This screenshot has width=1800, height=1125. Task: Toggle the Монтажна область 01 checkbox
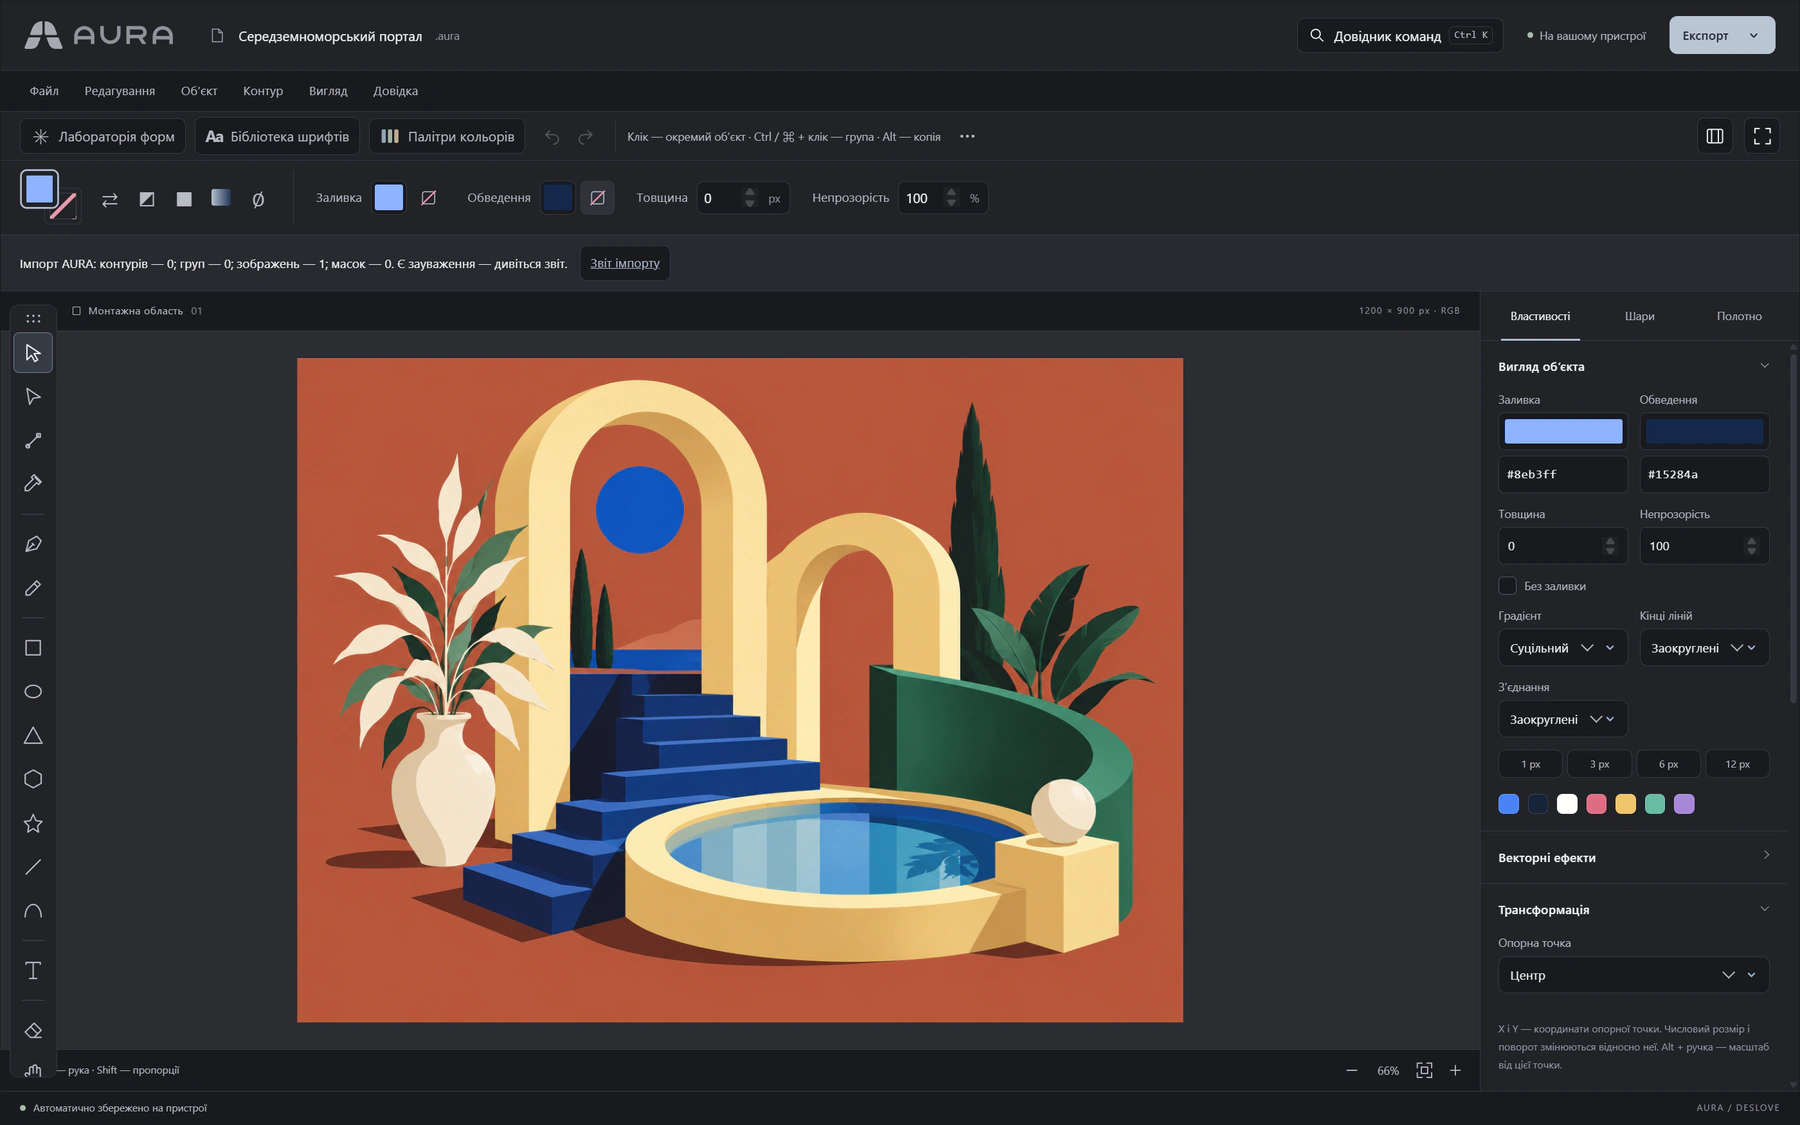tap(77, 311)
